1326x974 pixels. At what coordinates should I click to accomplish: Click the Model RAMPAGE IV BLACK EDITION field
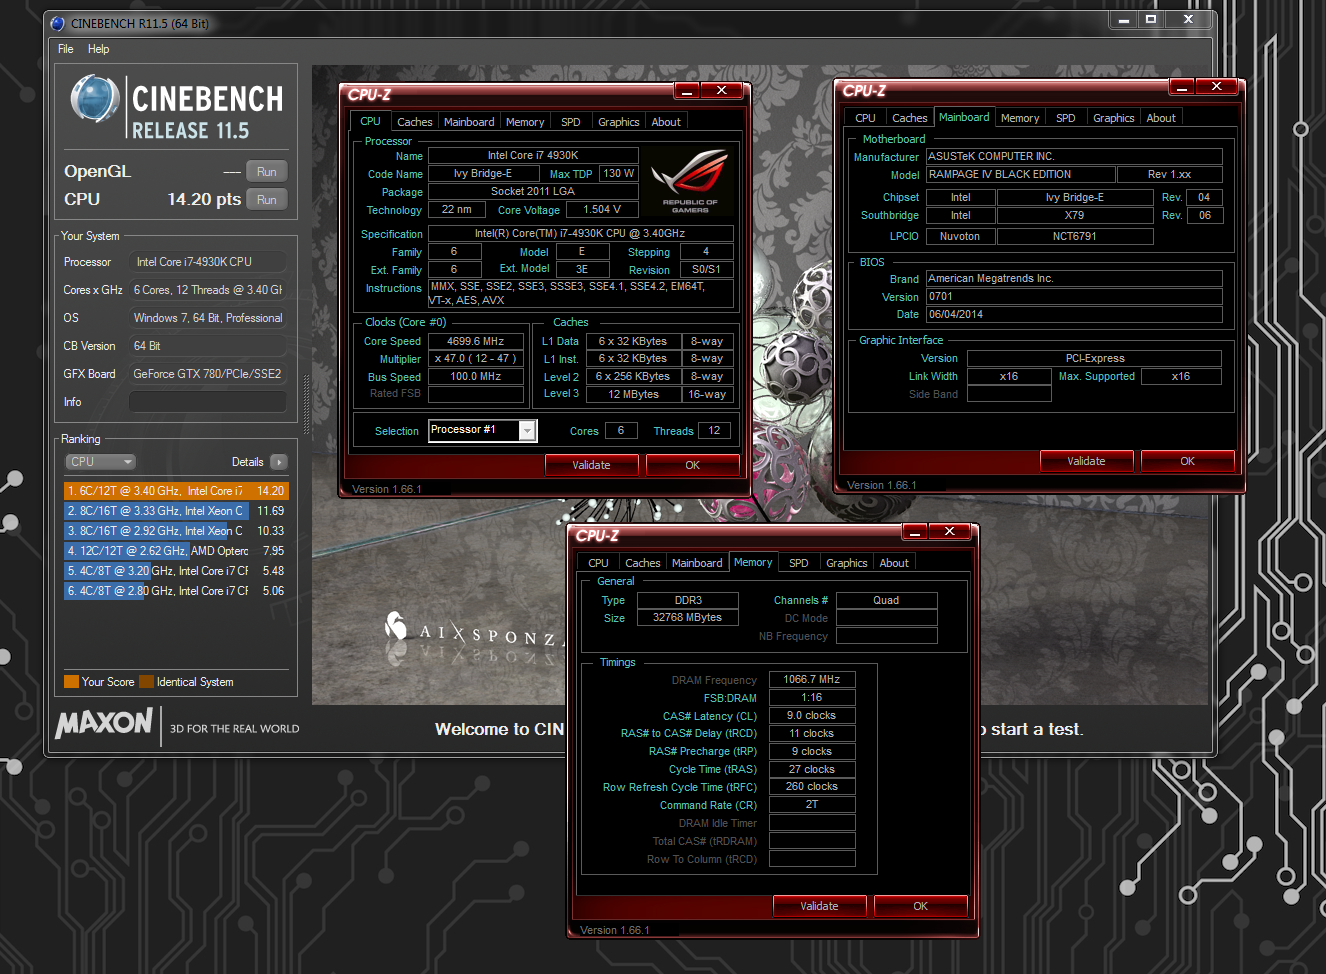(x=1020, y=175)
